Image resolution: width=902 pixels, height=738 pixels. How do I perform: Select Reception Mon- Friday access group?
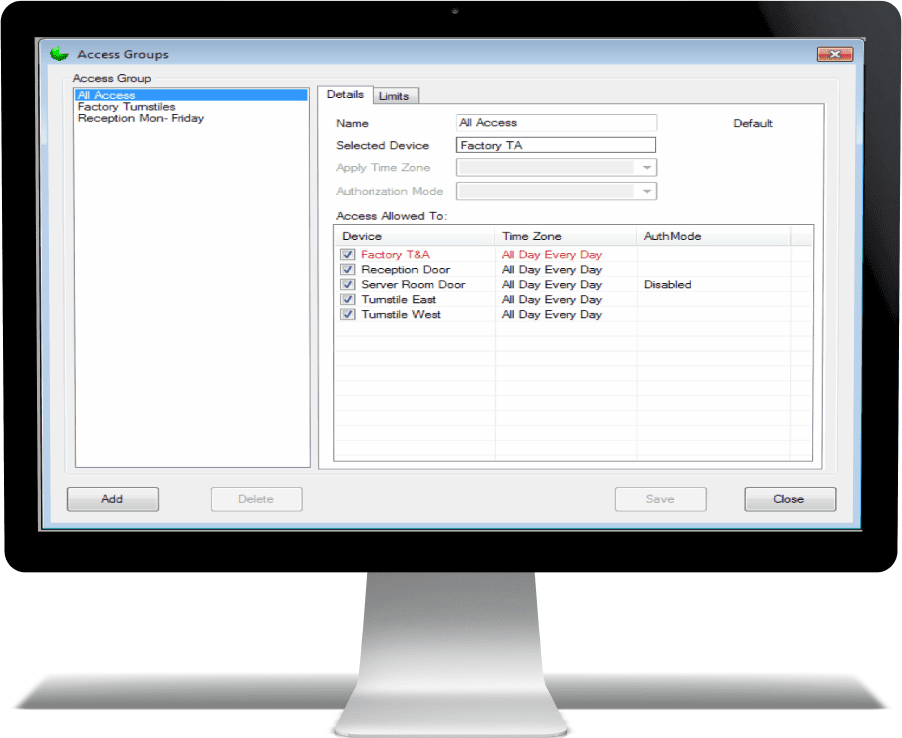[x=140, y=118]
